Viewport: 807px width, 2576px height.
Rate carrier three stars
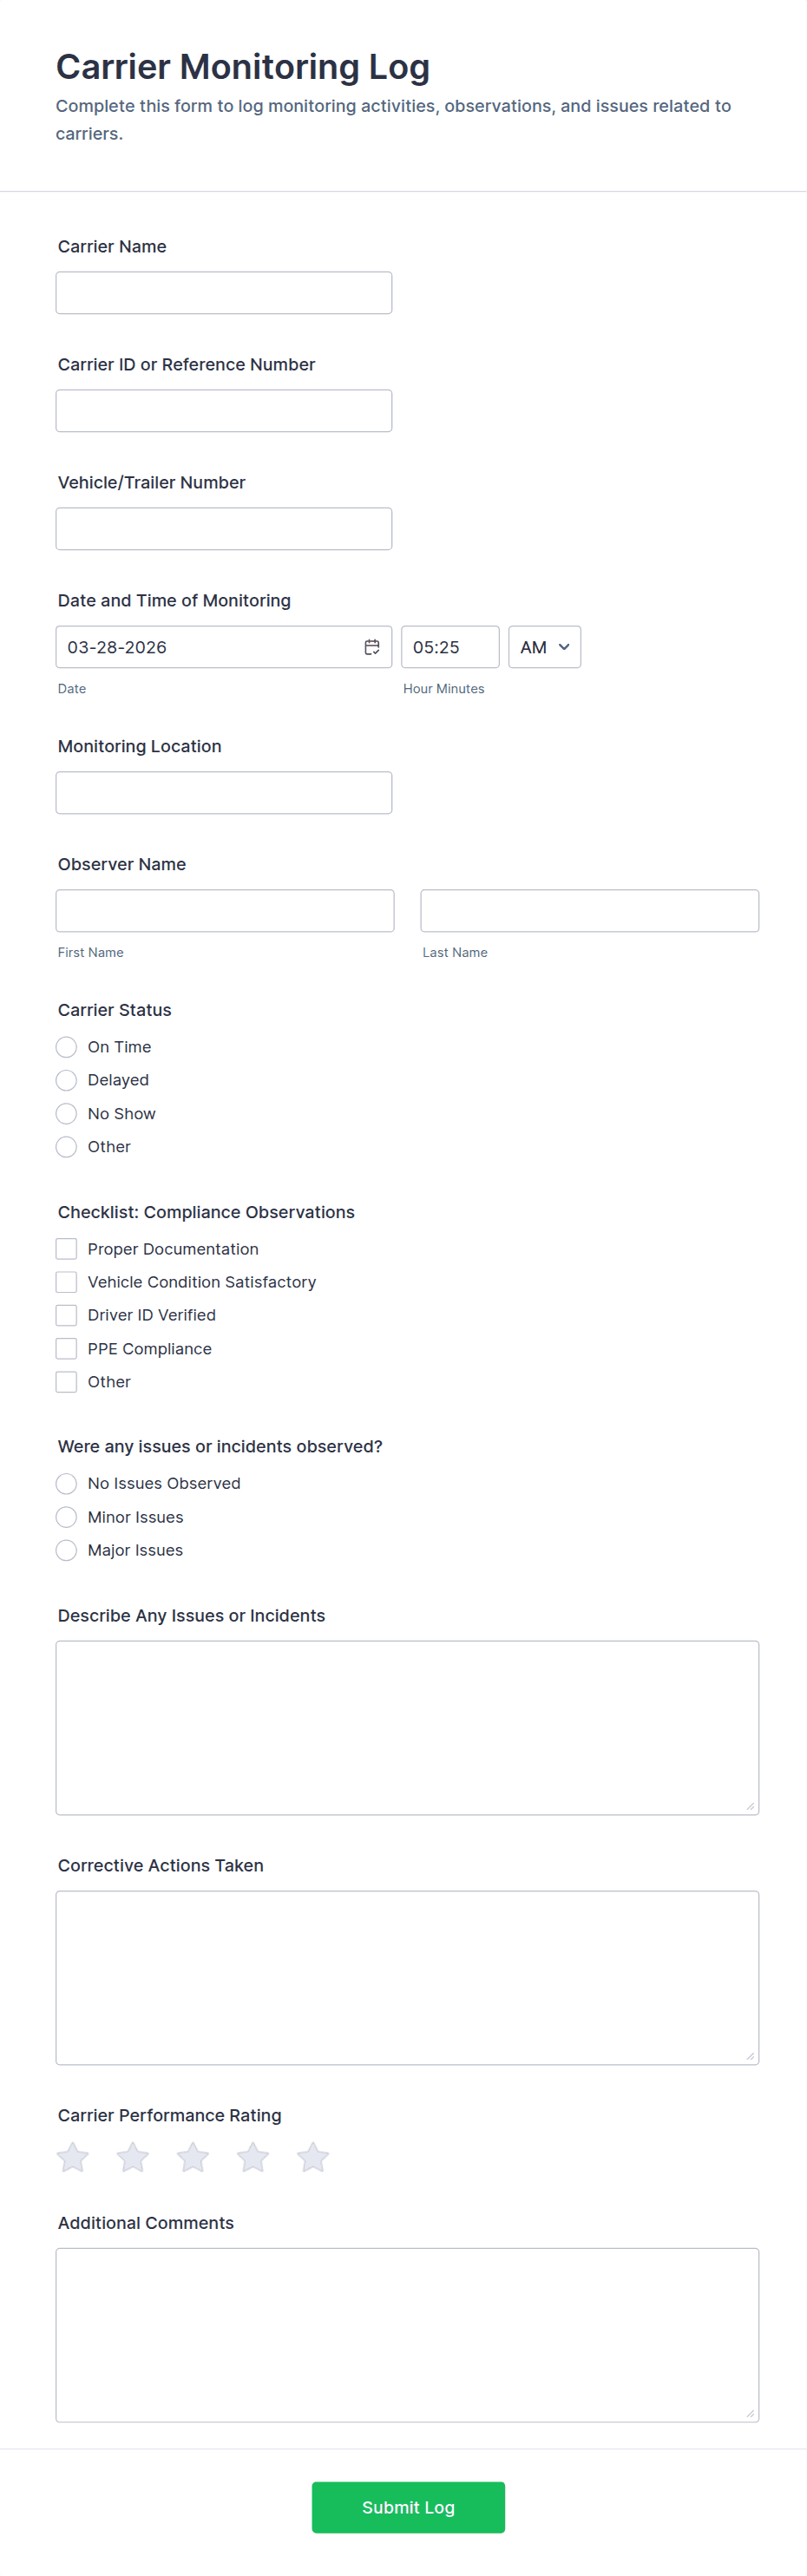pyautogui.click(x=192, y=2157)
